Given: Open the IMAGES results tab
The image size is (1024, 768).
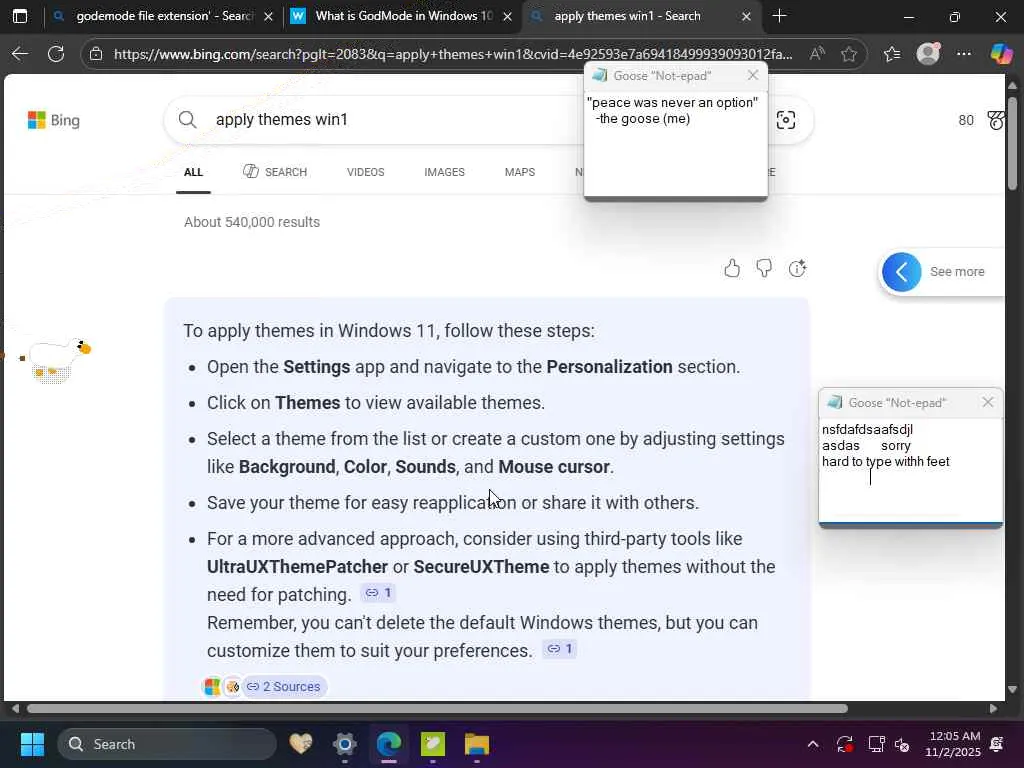Looking at the screenshot, I should click(444, 172).
